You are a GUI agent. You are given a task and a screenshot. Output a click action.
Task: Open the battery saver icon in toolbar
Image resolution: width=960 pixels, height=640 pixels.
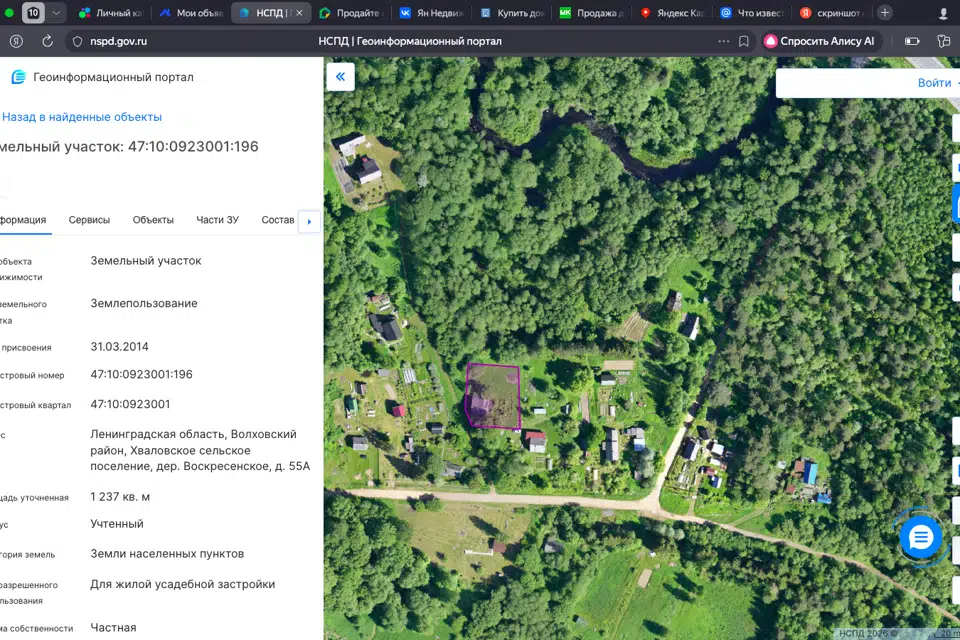(912, 41)
